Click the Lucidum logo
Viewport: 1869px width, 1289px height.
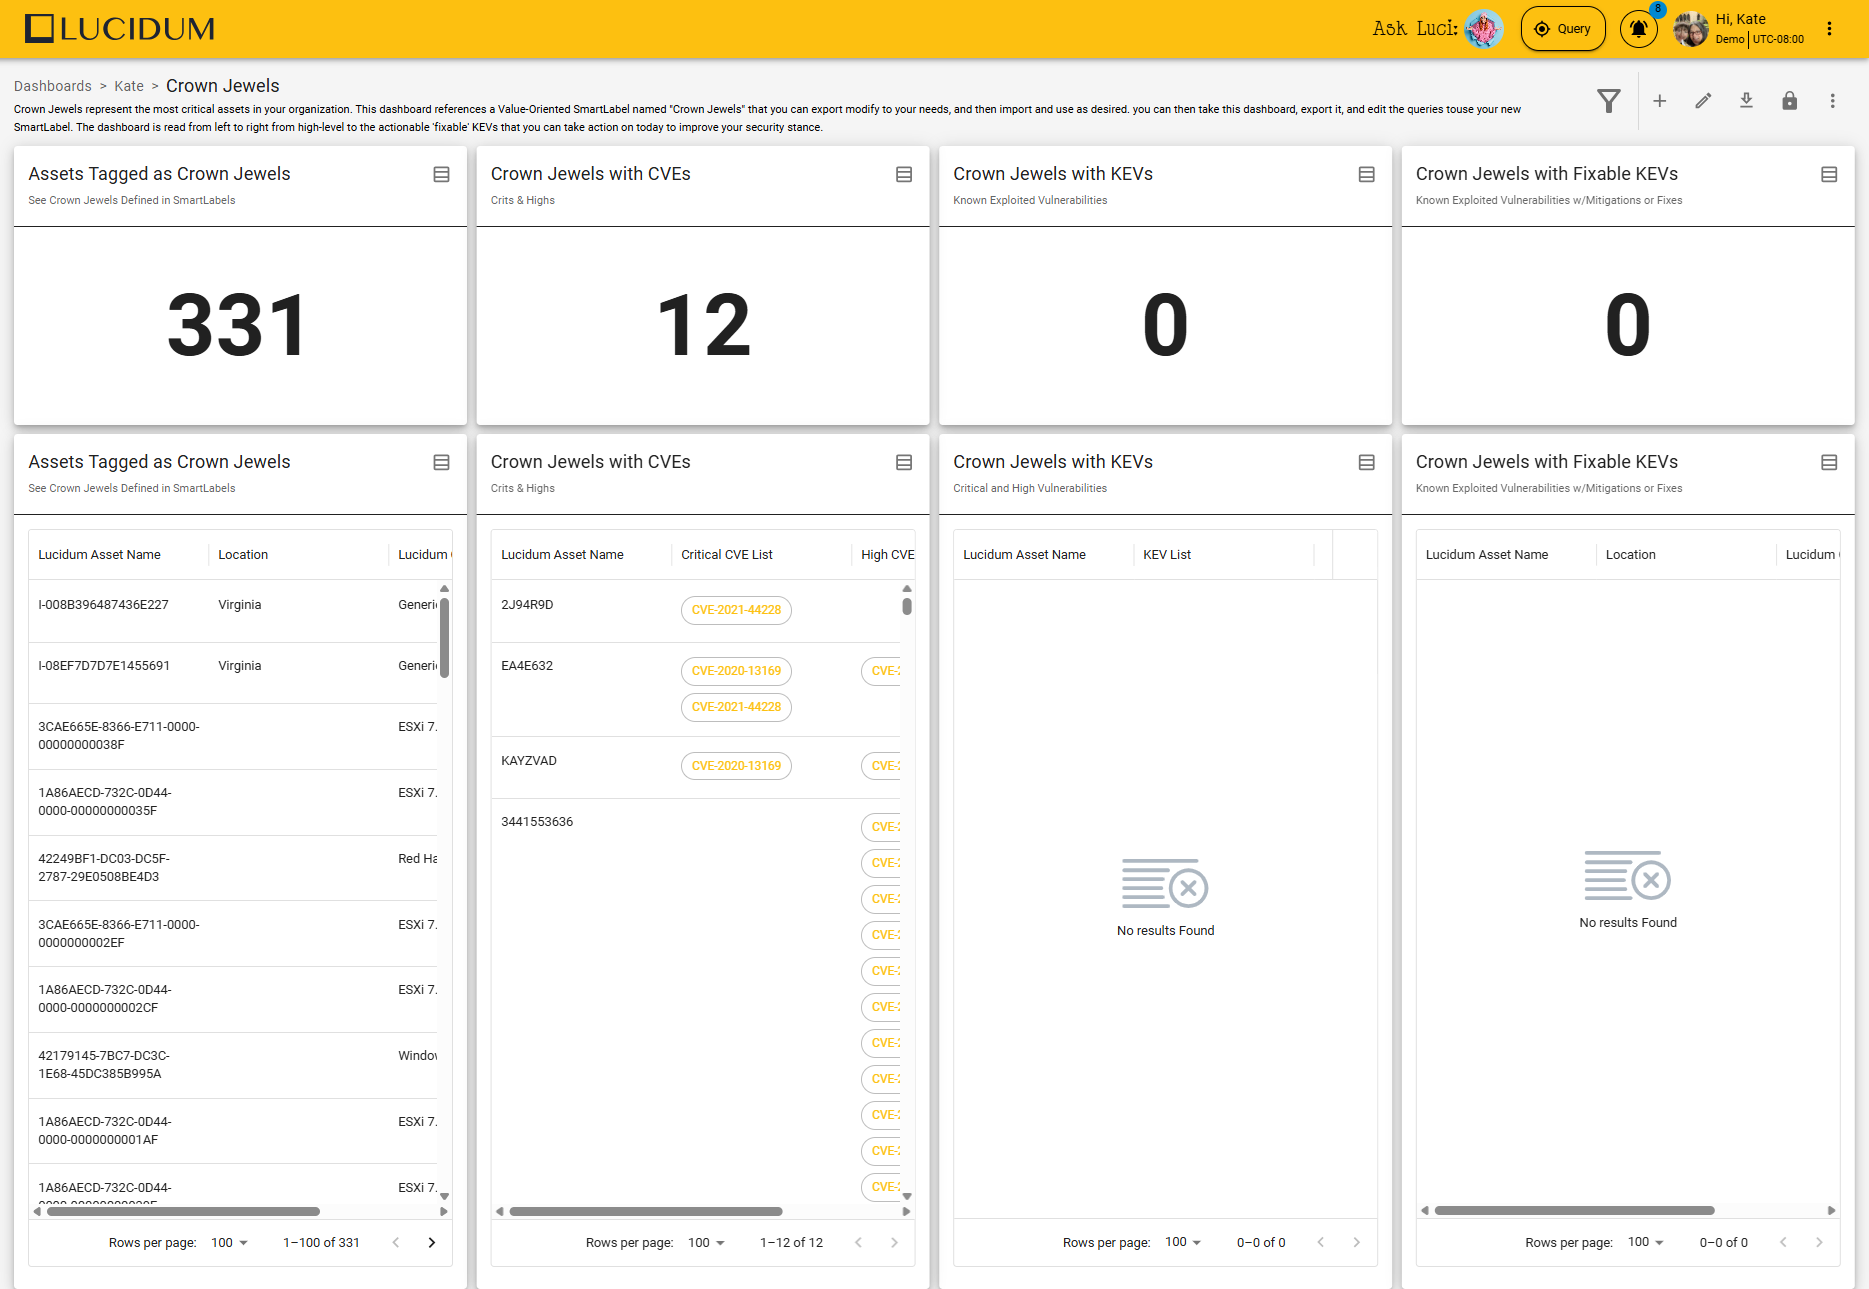(x=120, y=29)
